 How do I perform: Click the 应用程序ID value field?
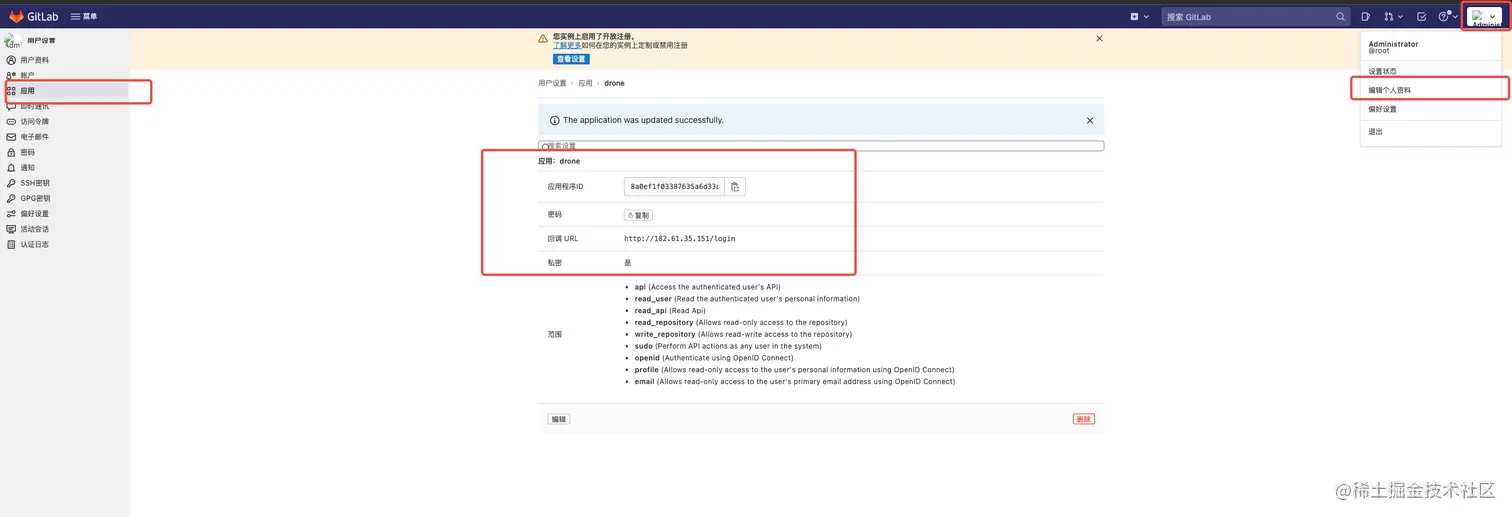coord(674,187)
